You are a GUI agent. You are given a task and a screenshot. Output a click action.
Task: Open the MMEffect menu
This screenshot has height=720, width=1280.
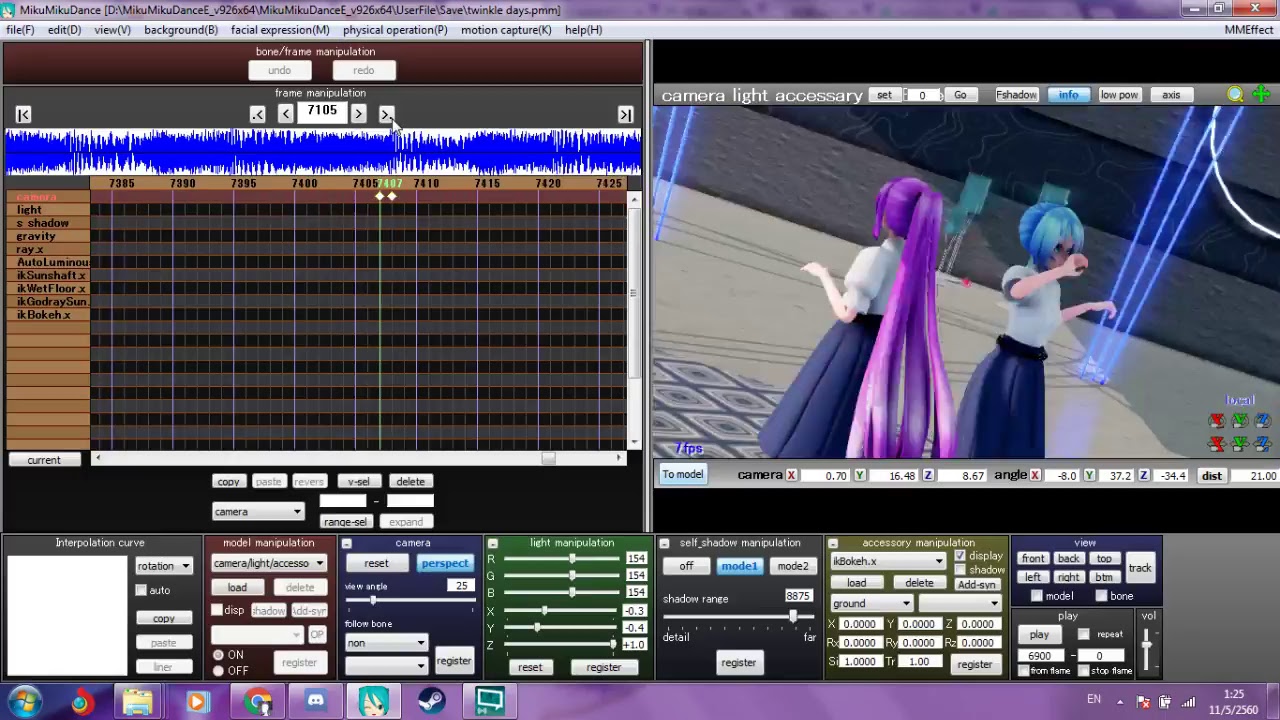[1249, 30]
